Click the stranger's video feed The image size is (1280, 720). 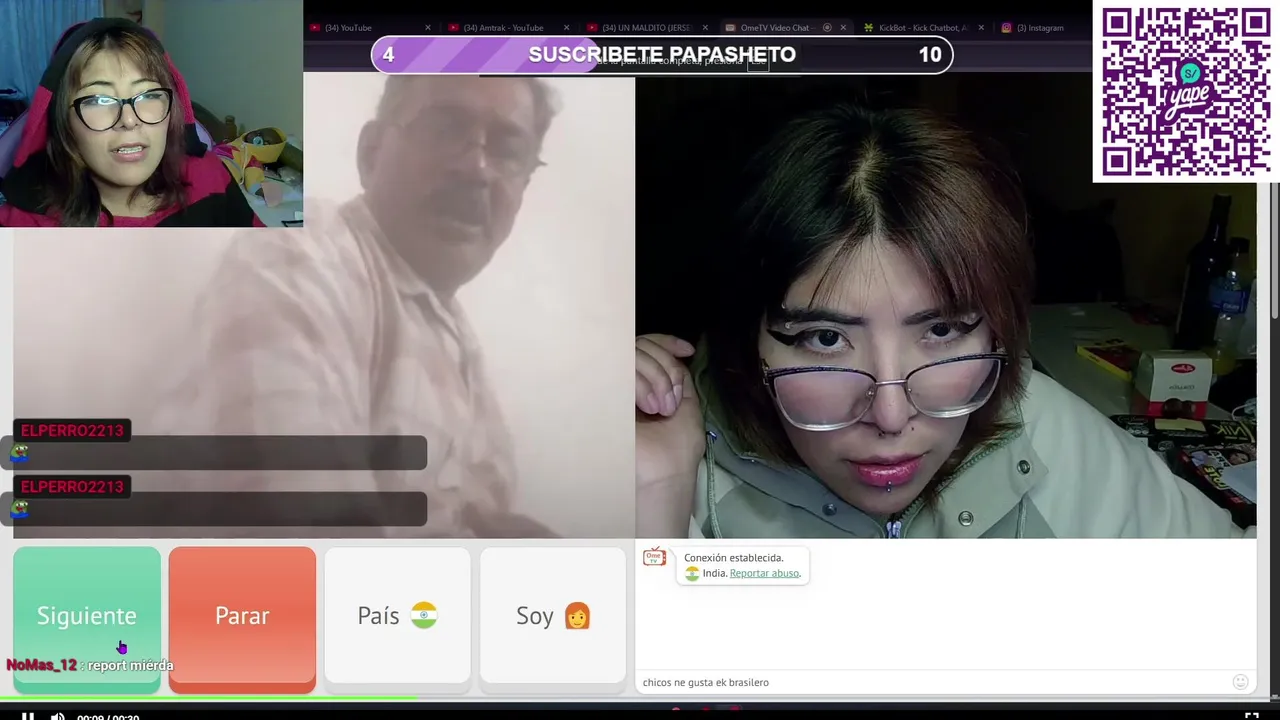pos(324,307)
